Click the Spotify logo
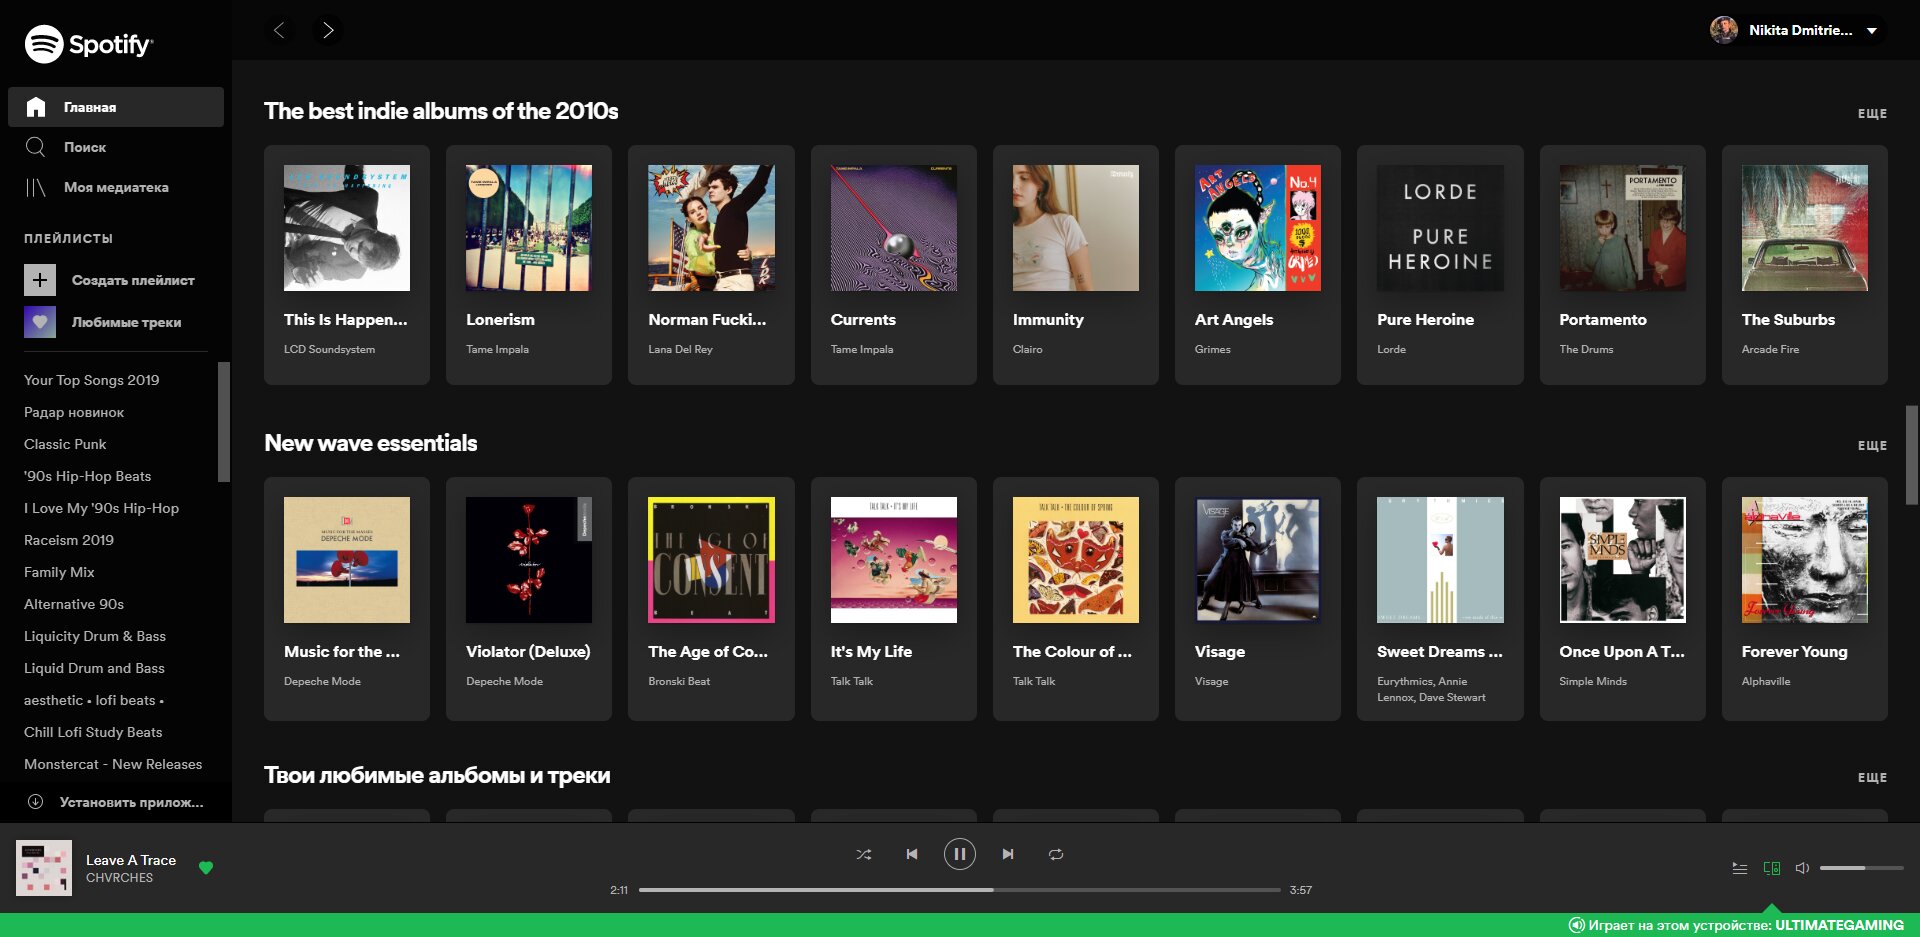The image size is (1920, 937). 88,44
